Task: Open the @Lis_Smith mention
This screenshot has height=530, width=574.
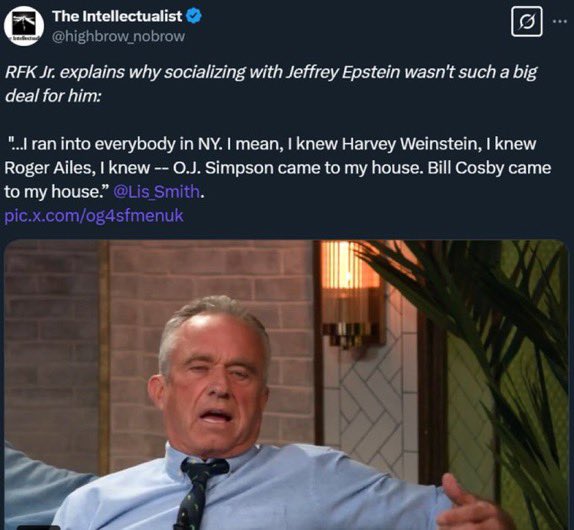Action: [157, 191]
